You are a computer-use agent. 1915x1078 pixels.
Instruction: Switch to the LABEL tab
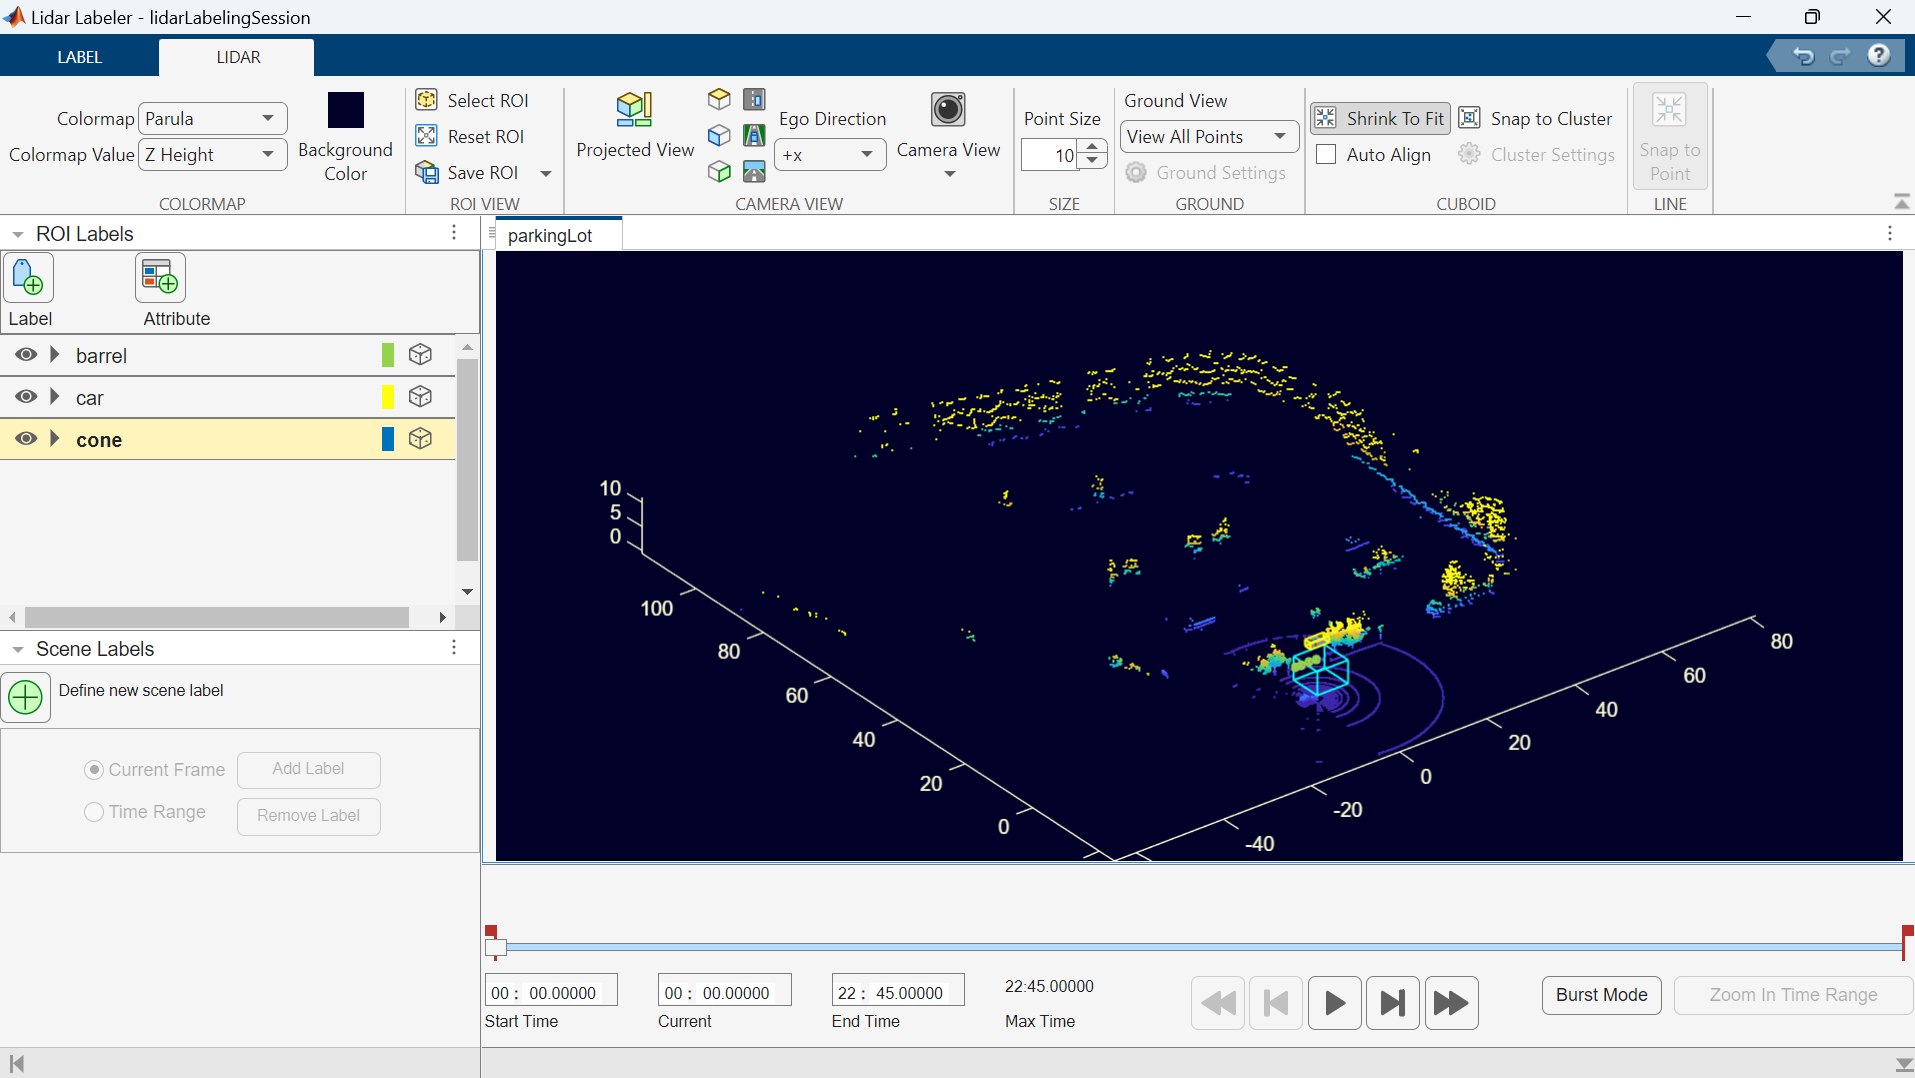(x=79, y=57)
